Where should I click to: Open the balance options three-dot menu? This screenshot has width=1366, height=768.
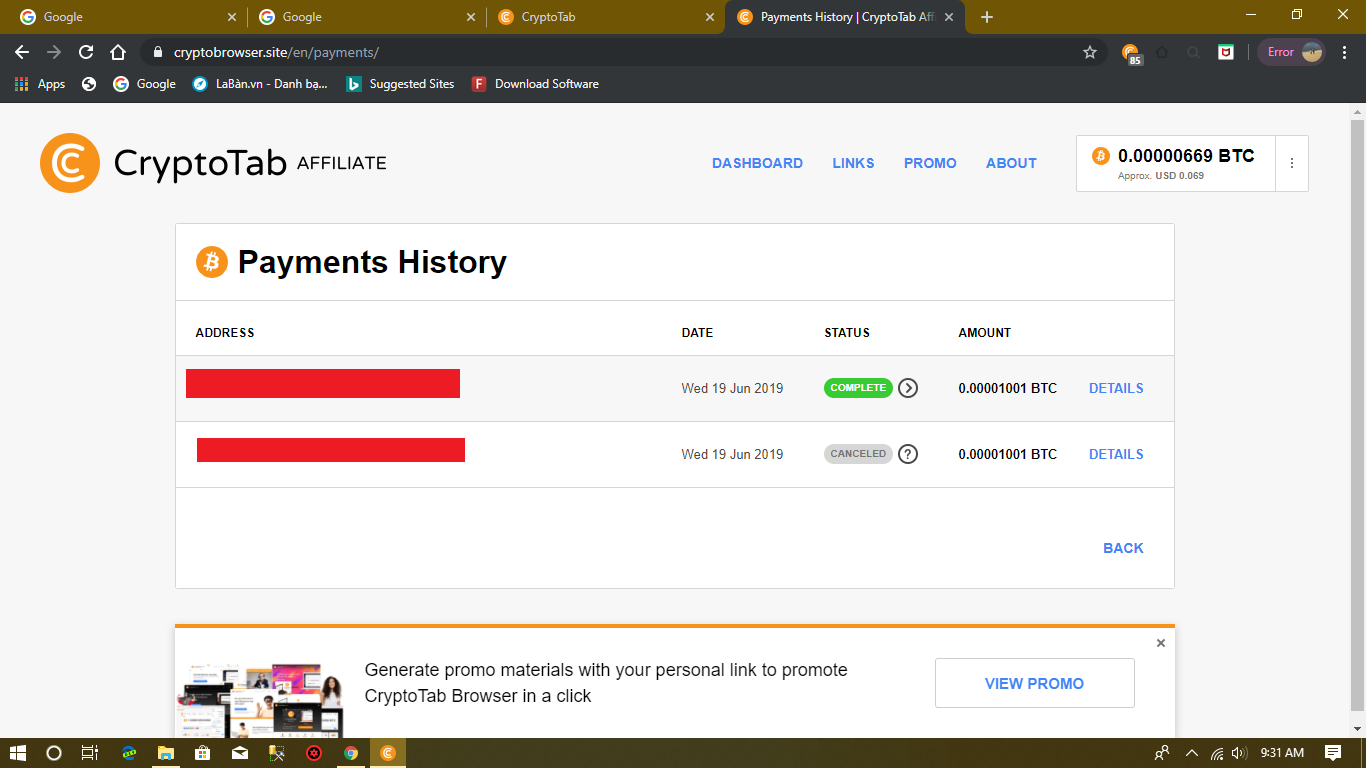(x=1292, y=163)
